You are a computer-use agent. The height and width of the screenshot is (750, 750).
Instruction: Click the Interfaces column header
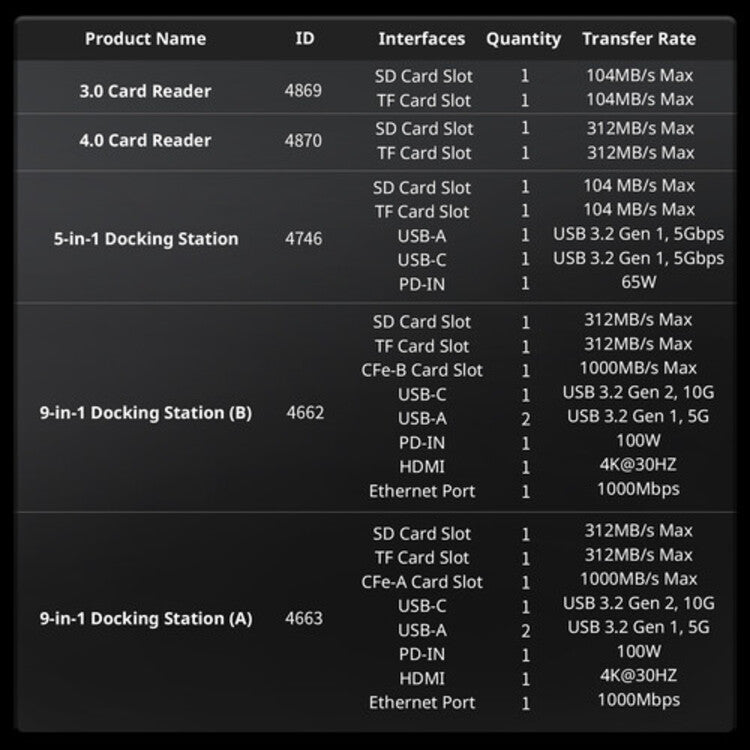(x=421, y=39)
